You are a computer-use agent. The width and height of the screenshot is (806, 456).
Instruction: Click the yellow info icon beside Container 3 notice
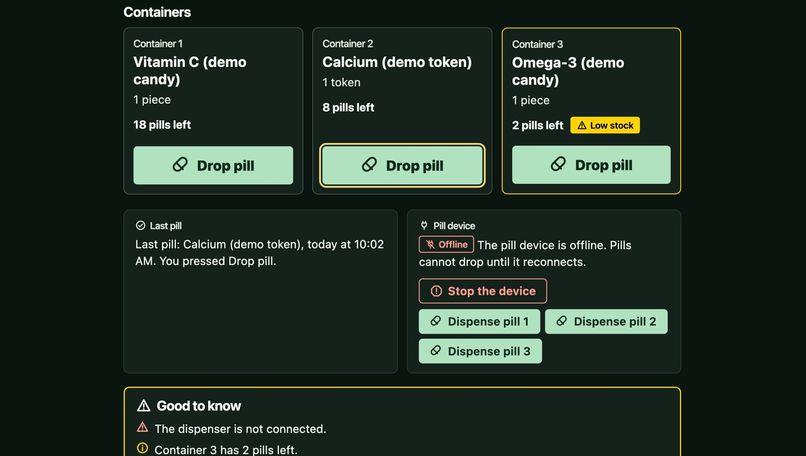click(142, 448)
